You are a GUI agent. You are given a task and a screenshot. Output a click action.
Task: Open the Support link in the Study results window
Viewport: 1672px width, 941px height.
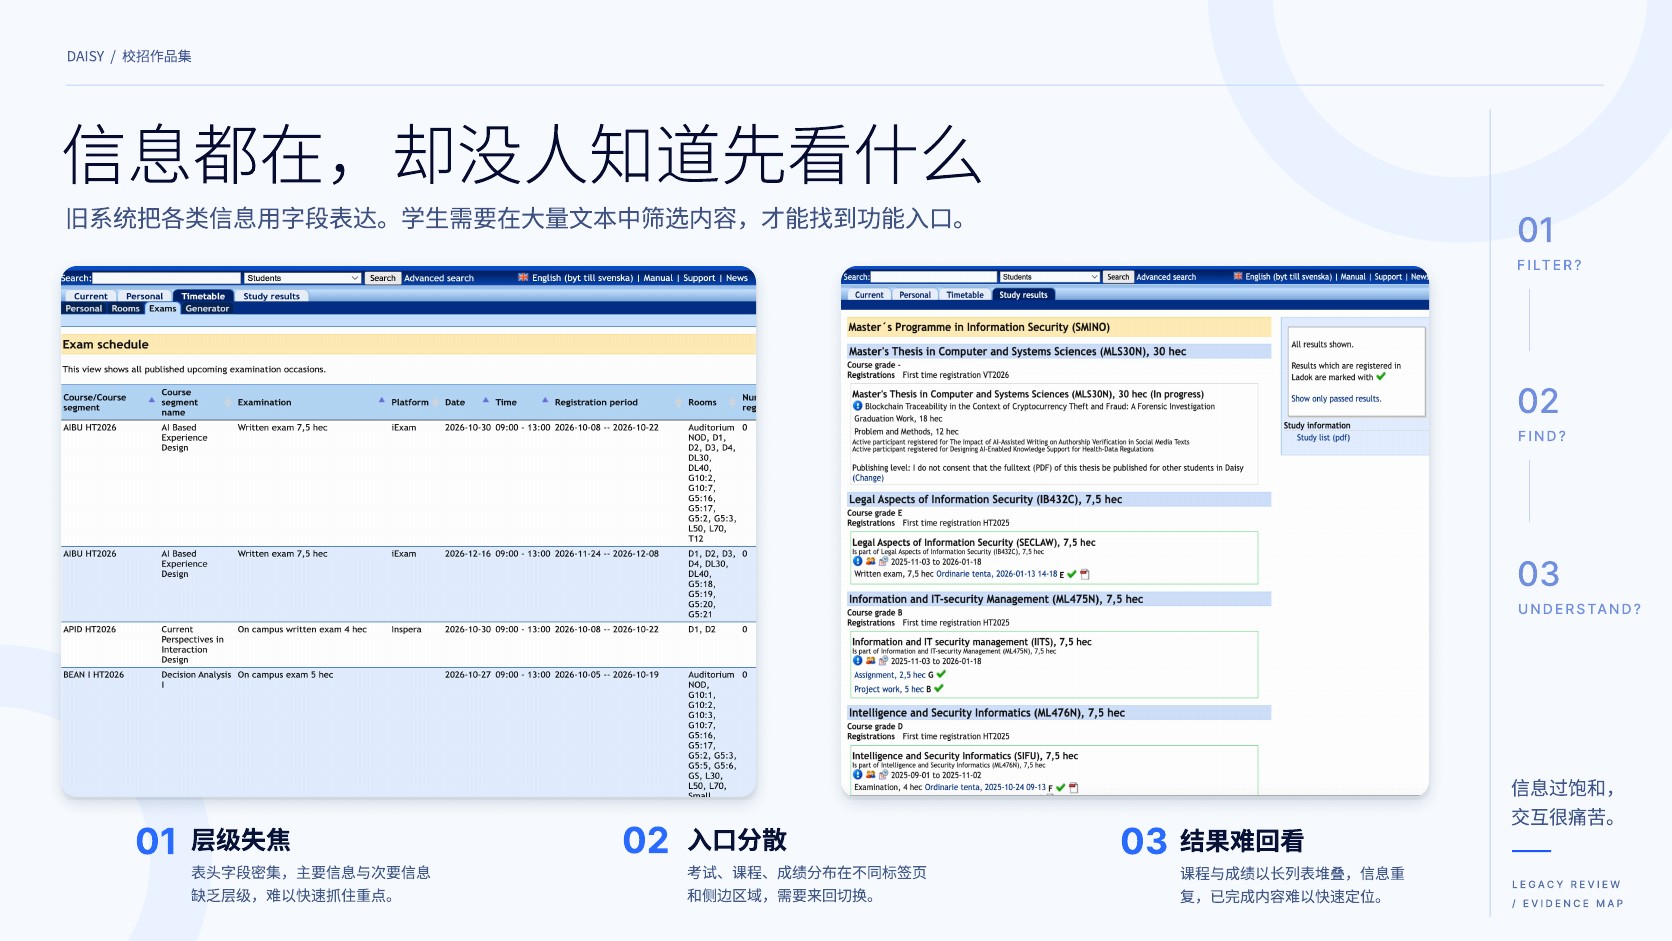1388,276
